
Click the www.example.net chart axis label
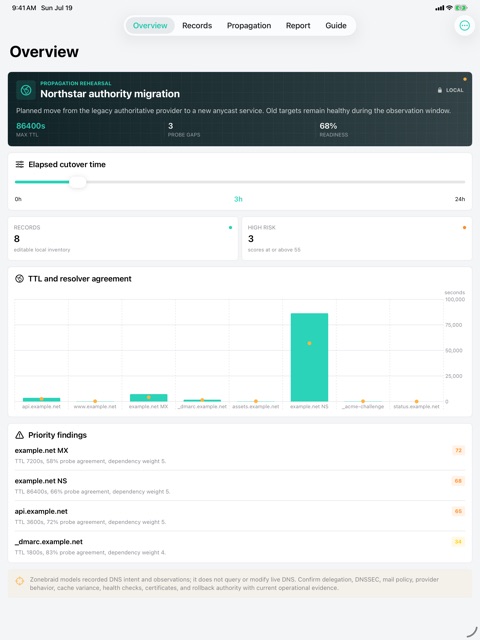(95, 407)
